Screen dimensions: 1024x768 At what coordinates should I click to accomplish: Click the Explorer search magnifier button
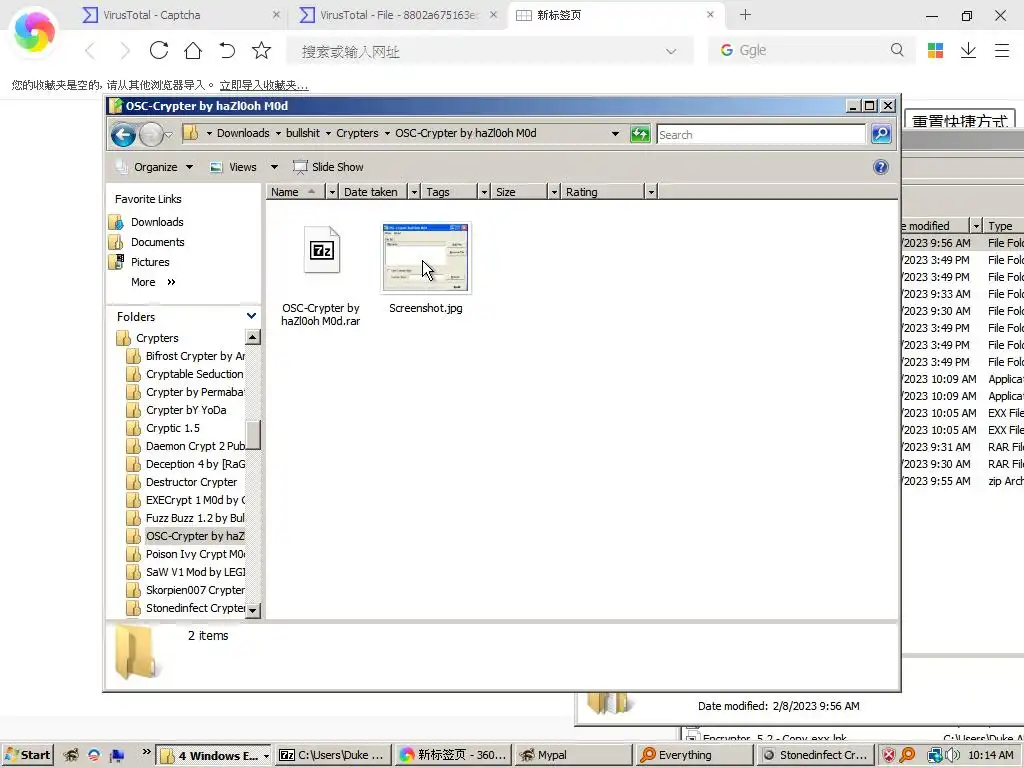pos(881,134)
